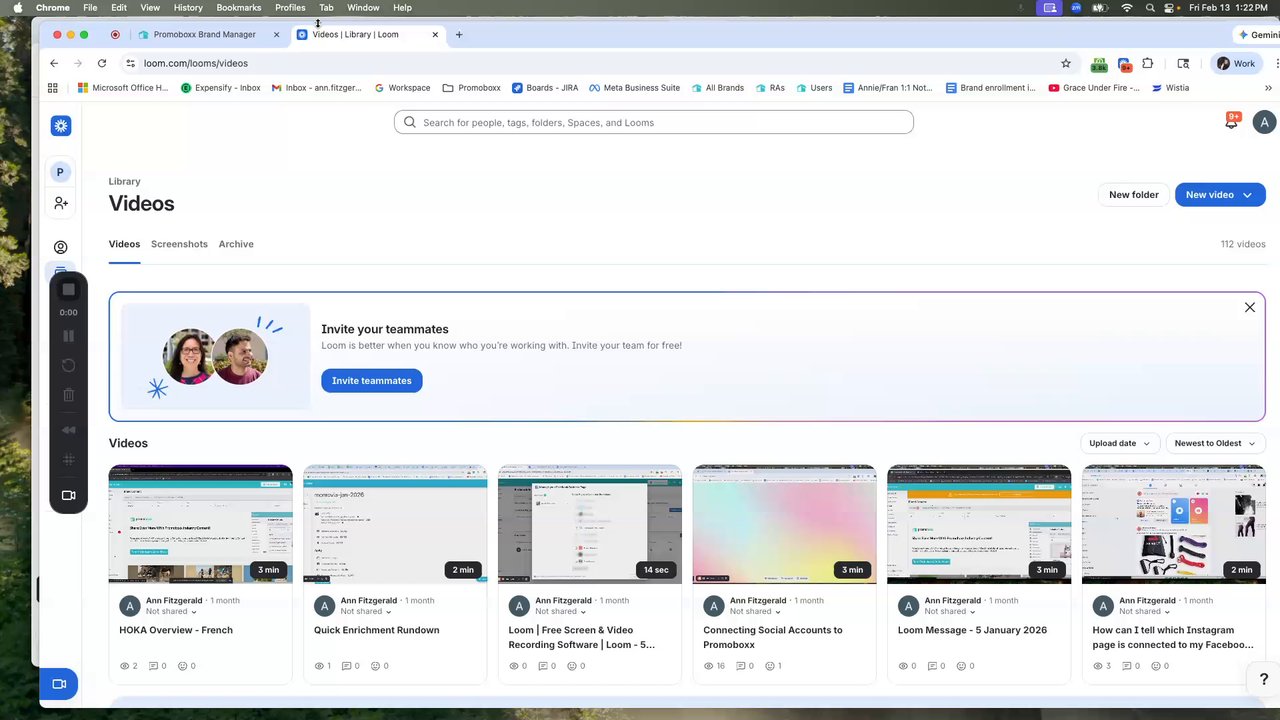Open the profile circle sidebar icon

point(61,247)
